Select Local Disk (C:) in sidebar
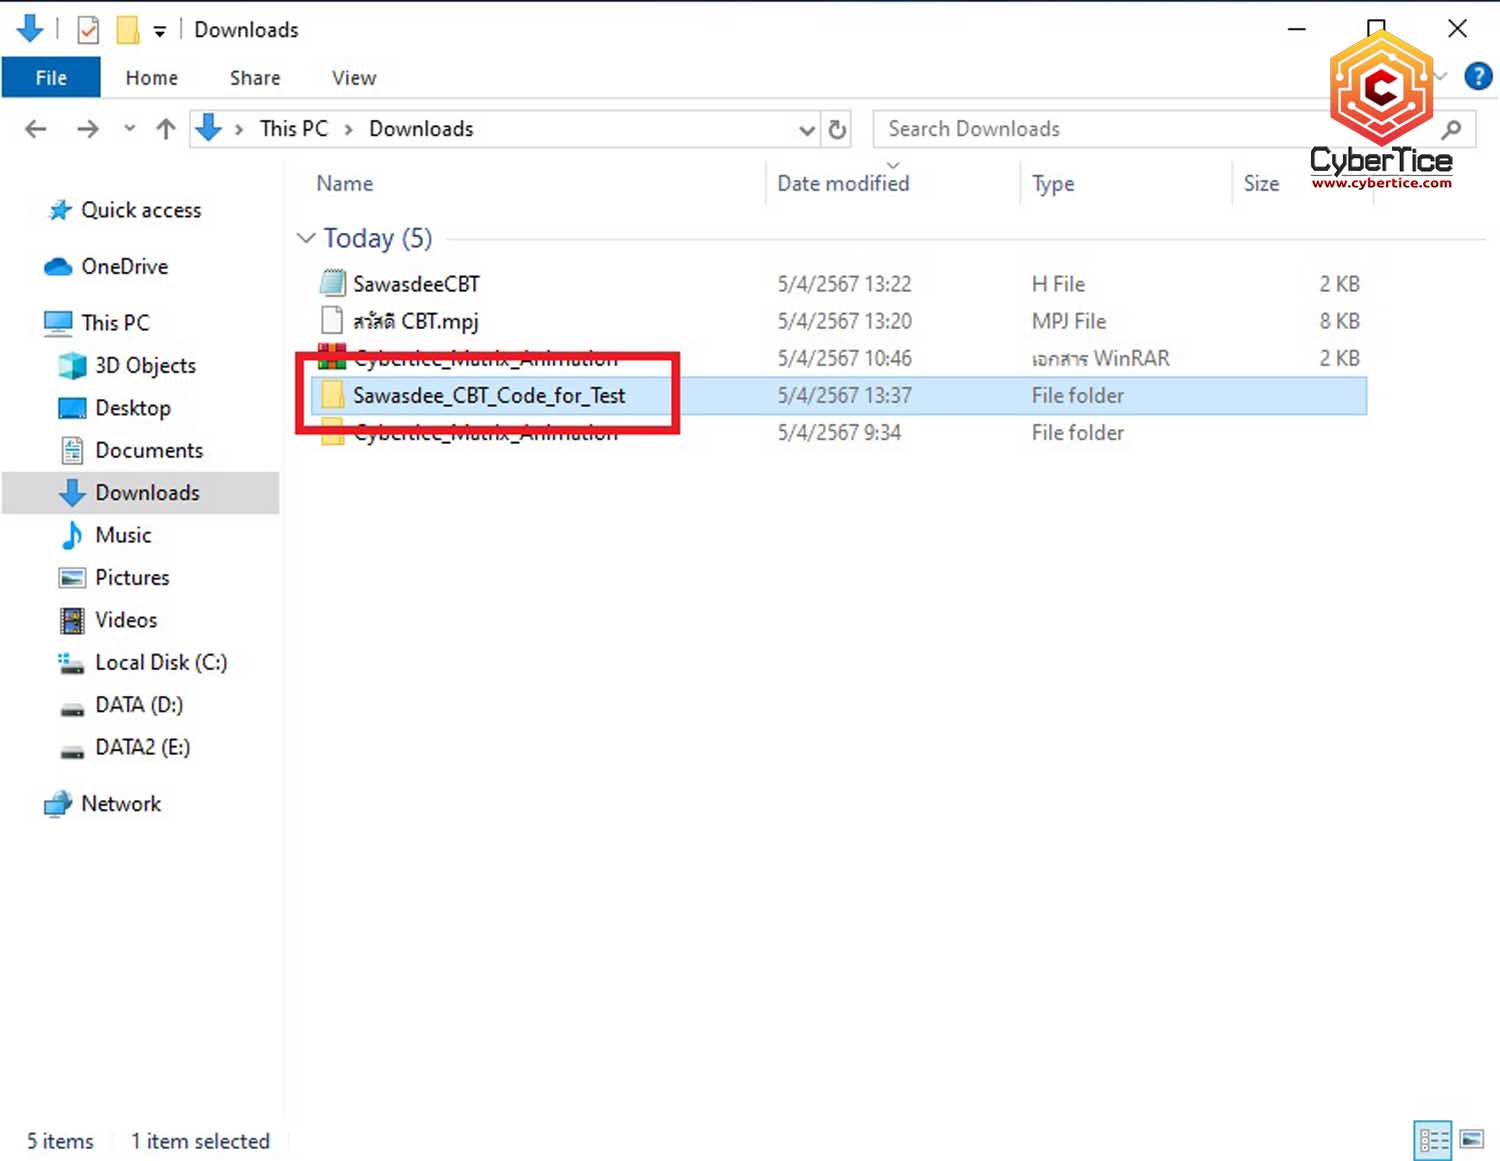Screen dimensions: 1500x1161 pyautogui.click(x=160, y=663)
